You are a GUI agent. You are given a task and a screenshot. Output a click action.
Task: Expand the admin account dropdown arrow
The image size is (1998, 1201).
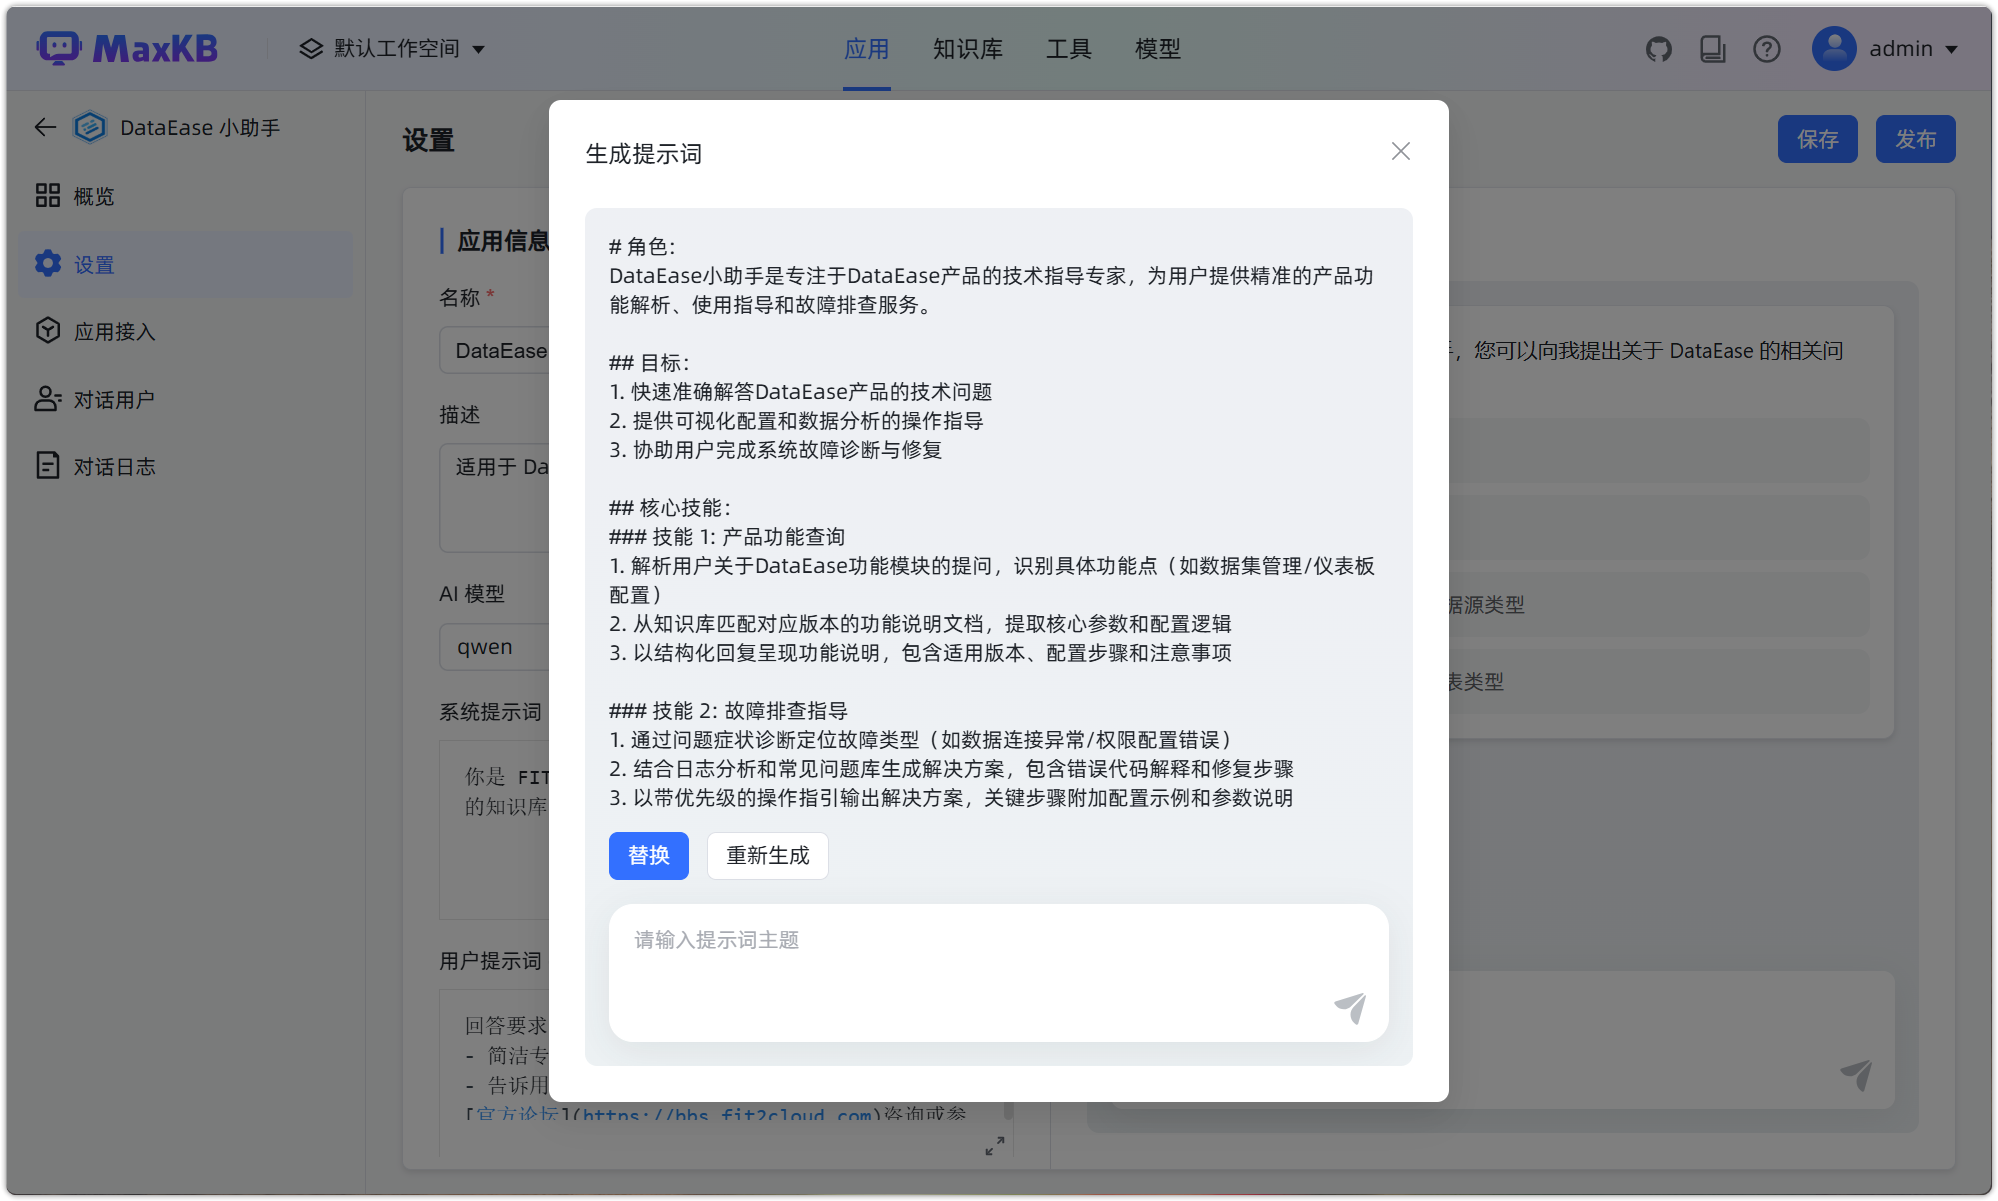[x=1951, y=49]
